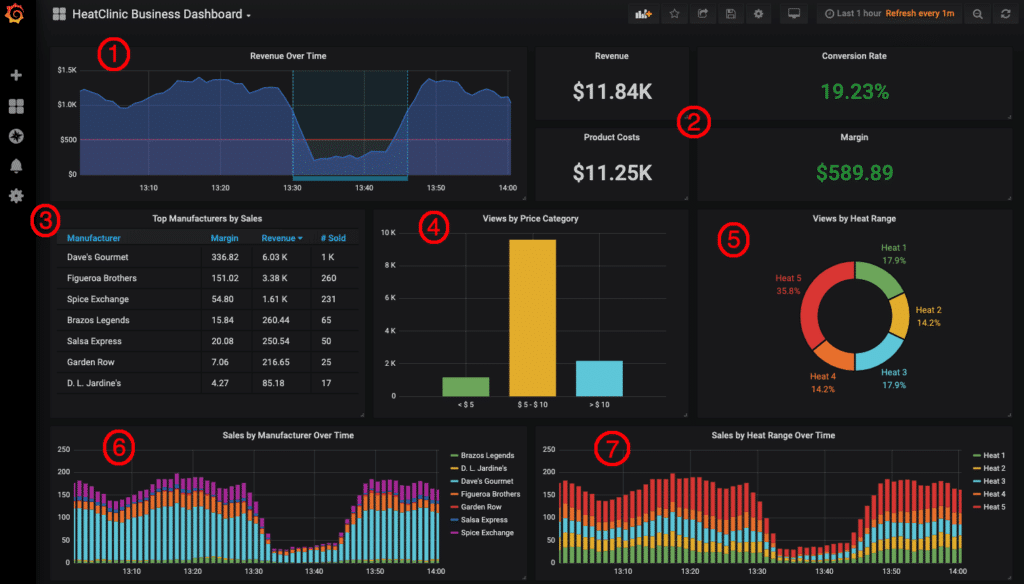Click the green < $5 bar
Viewport: 1024px width, 584px height.
click(466, 387)
